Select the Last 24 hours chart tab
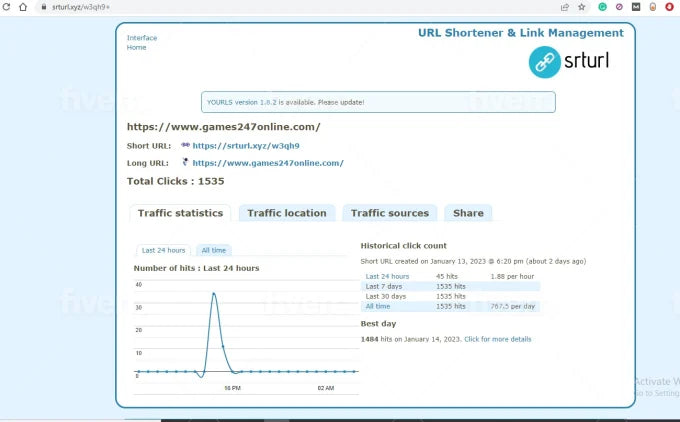 point(163,250)
